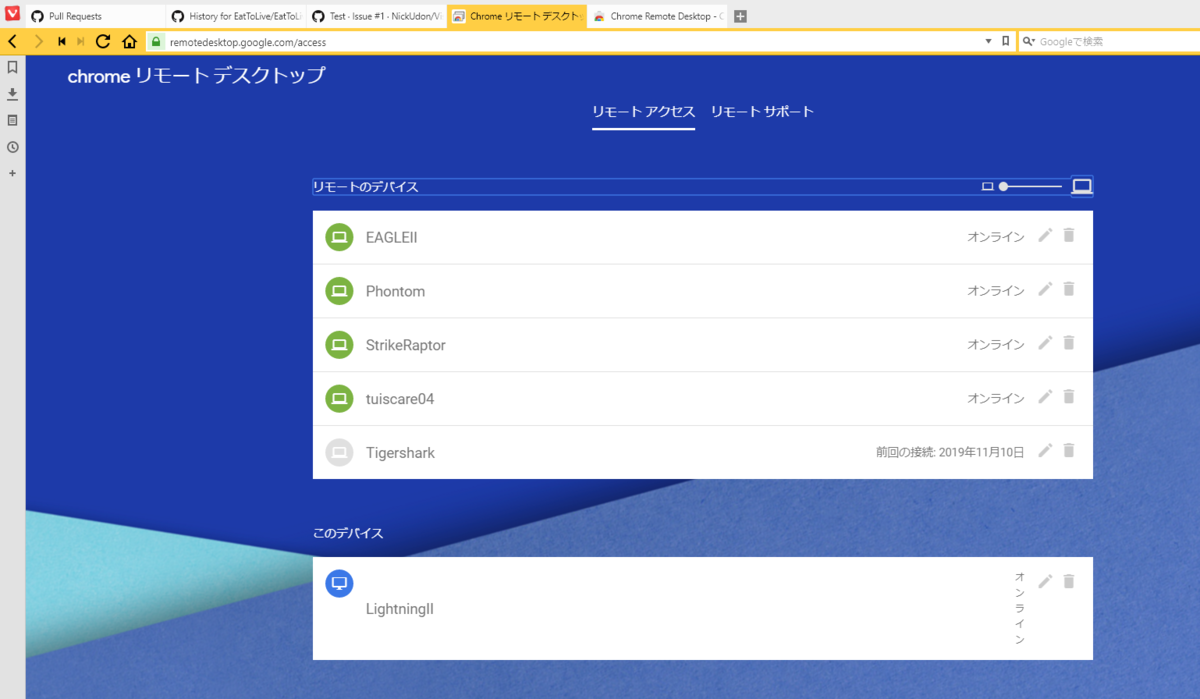Click the green padlock site info icon
1200x699 pixels.
point(156,42)
